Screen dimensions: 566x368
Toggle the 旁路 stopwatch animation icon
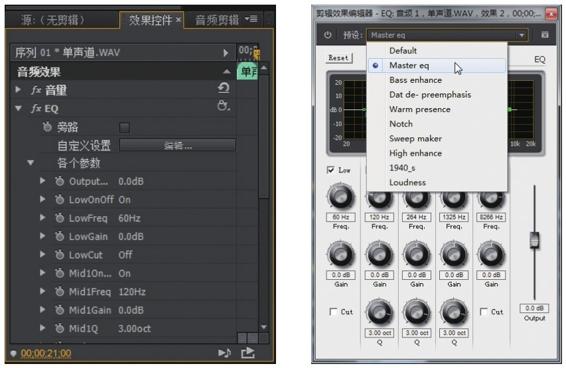coord(47,127)
